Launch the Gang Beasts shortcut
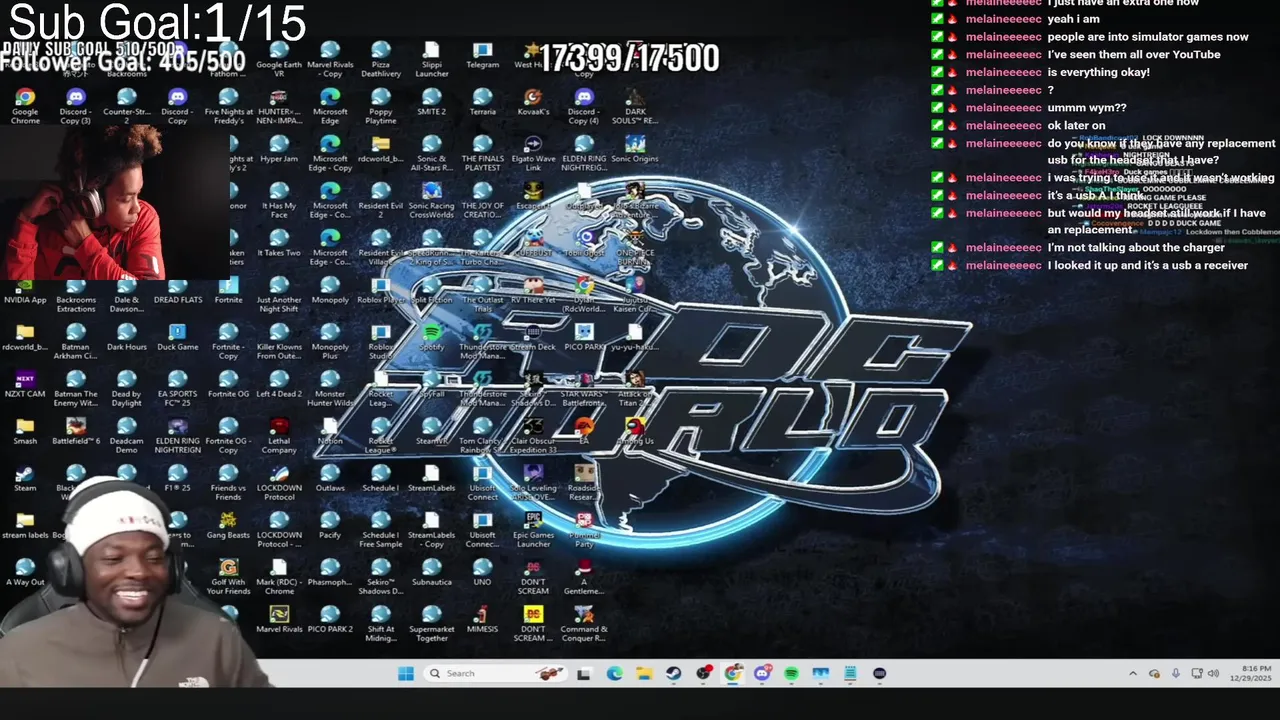1280x720 pixels. click(228, 525)
